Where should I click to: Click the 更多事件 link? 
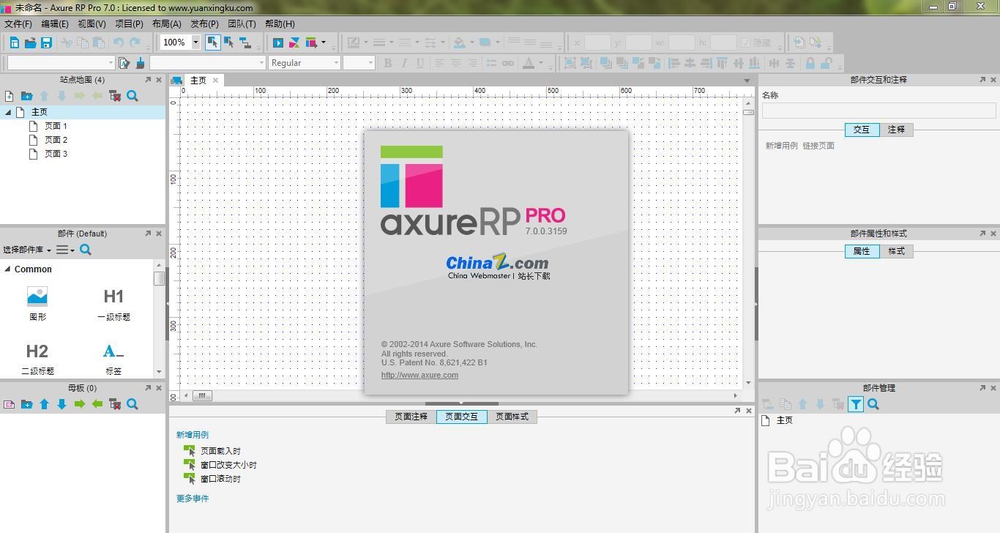click(x=193, y=499)
